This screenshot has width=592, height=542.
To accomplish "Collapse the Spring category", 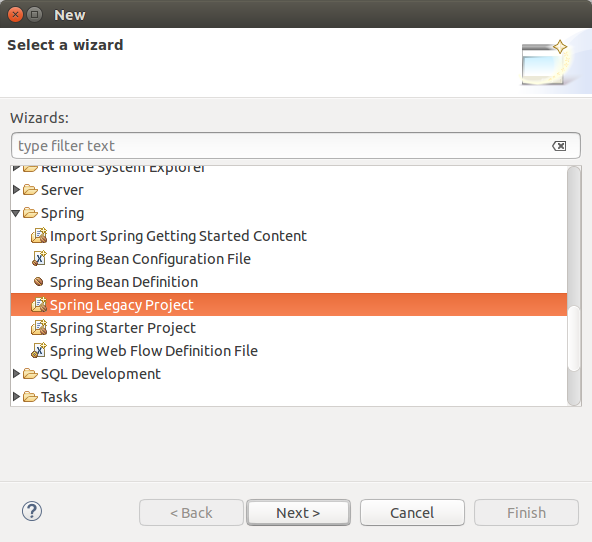I will point(16,213).
